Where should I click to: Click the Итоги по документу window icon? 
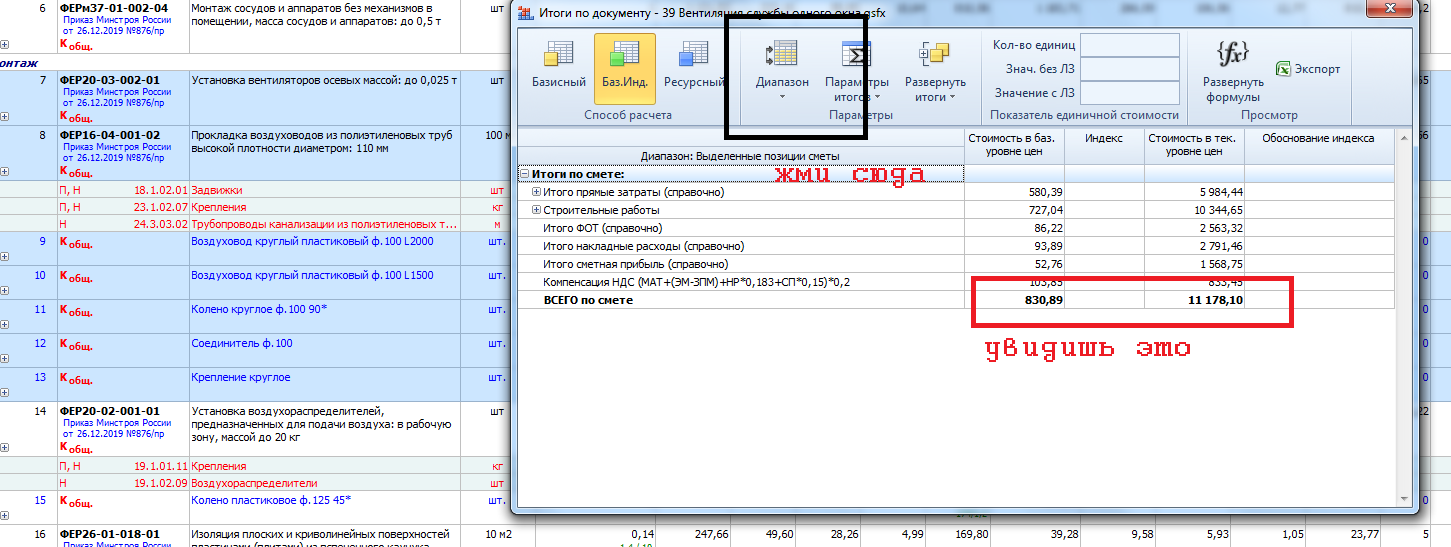coord(526,13)
